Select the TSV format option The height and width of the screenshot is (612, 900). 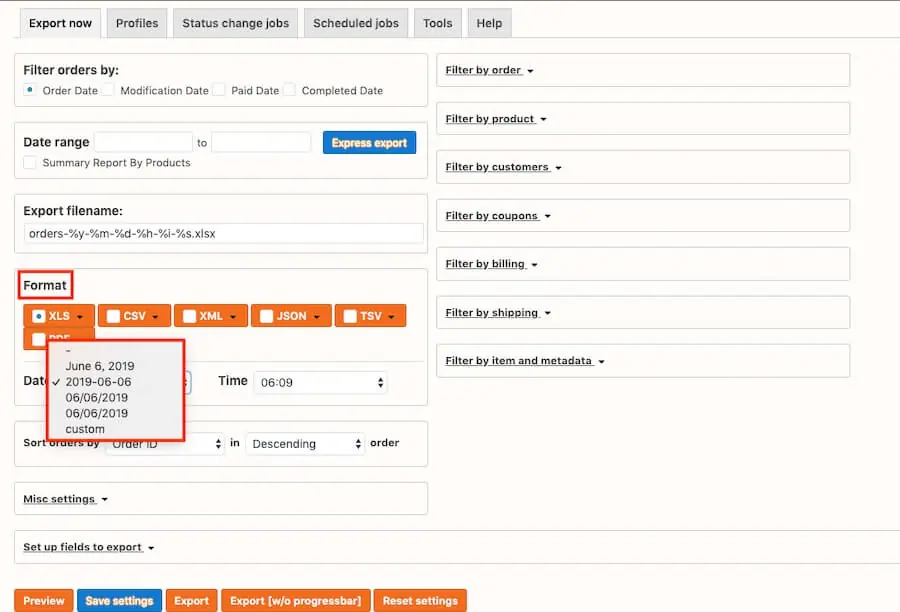[x=350, y=316]
